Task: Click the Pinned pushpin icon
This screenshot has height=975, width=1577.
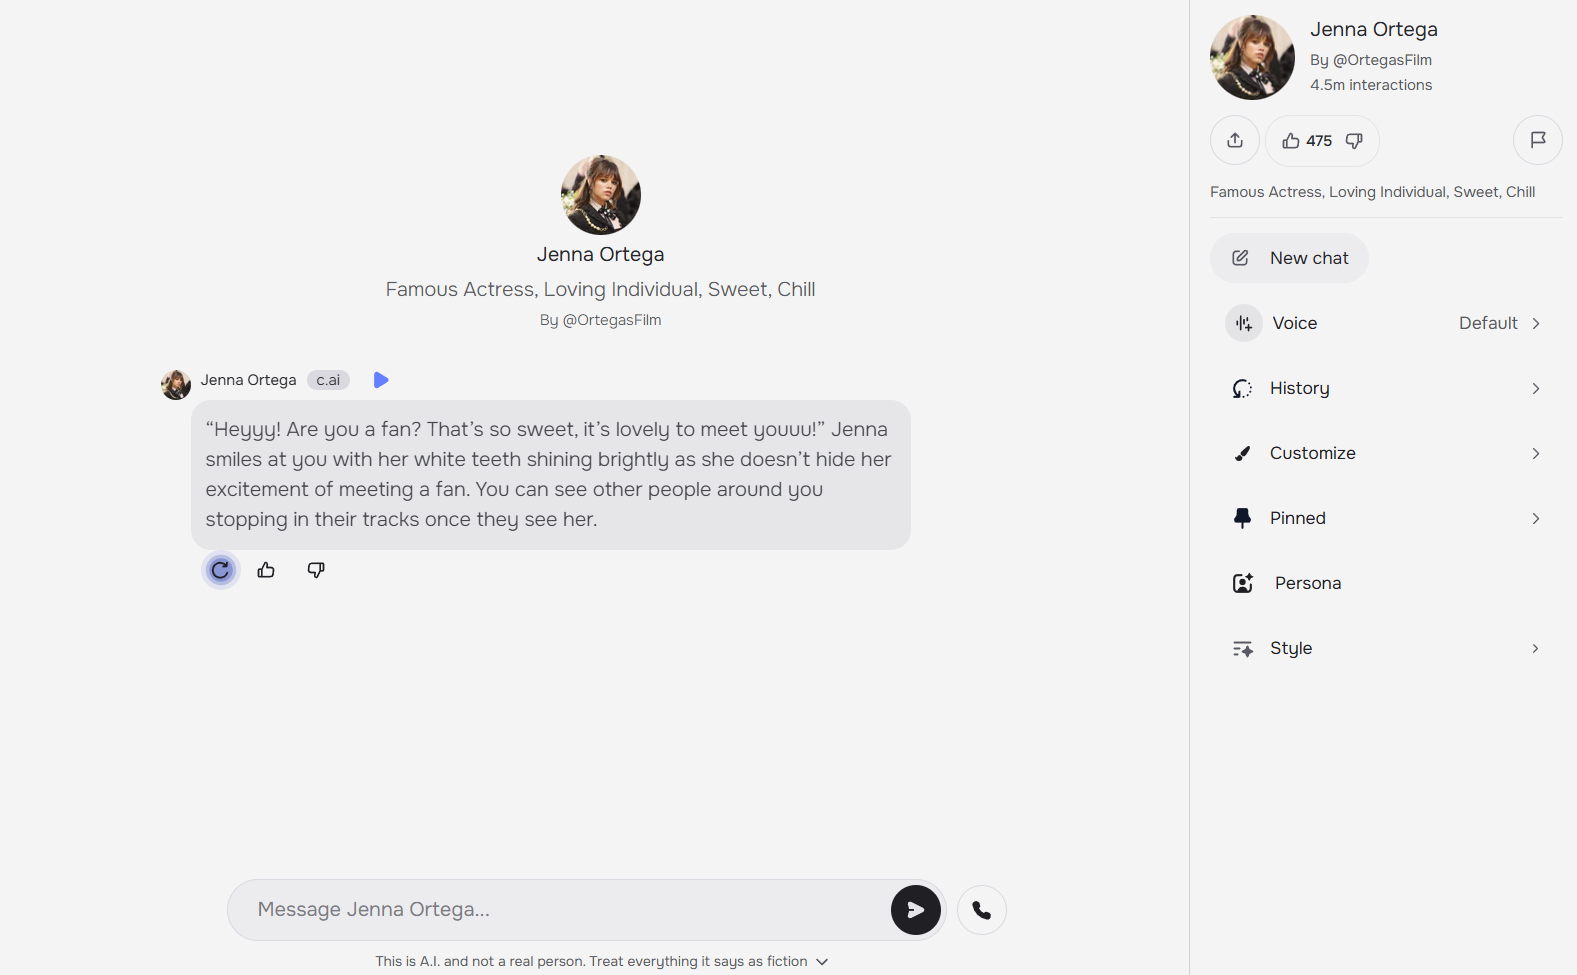Action: pyautogui.click(x=1243, y=518)
